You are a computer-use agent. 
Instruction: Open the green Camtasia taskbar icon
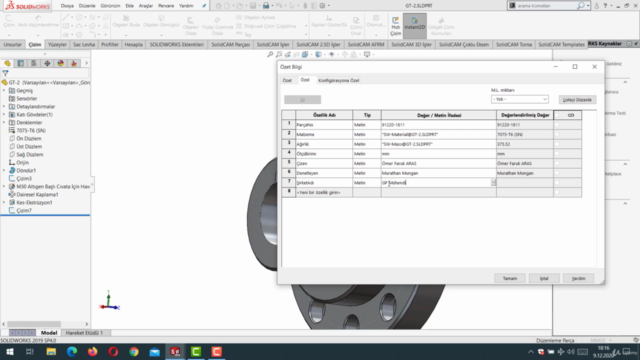tap(196, 351)
